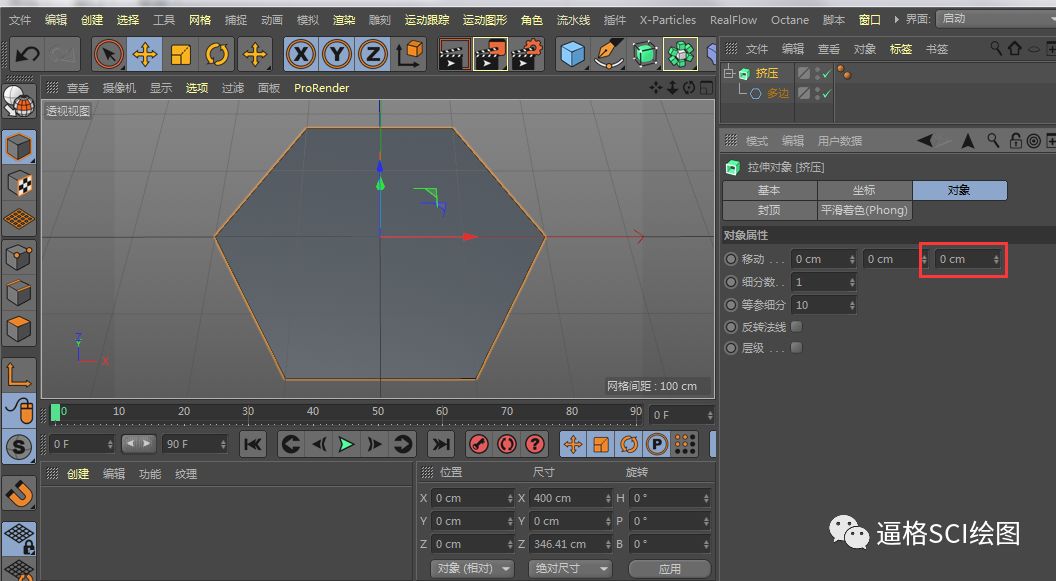Select the Live Selection cursor tool
This screenshot has width=1056, height=581.
pos(108,54)
